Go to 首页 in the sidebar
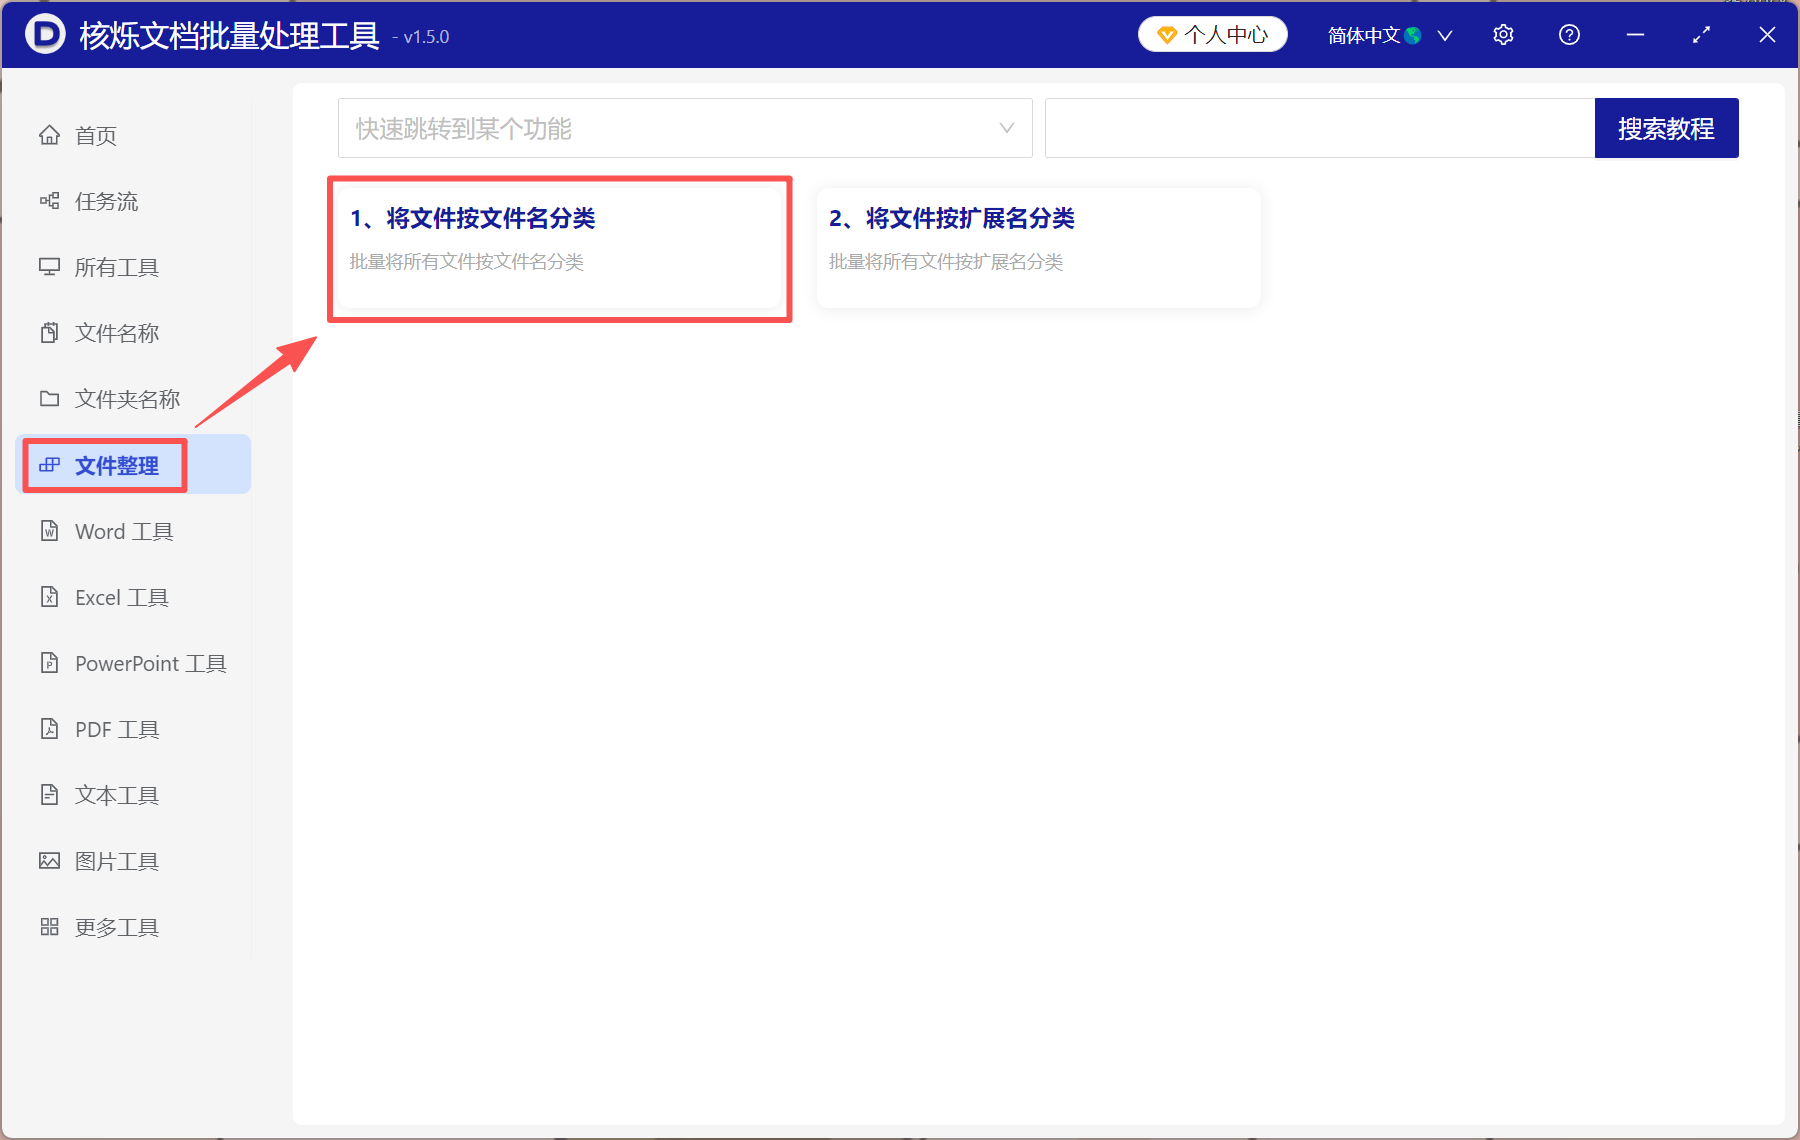The width and height of the screenshot is (1800, 1140). (95, 135)
